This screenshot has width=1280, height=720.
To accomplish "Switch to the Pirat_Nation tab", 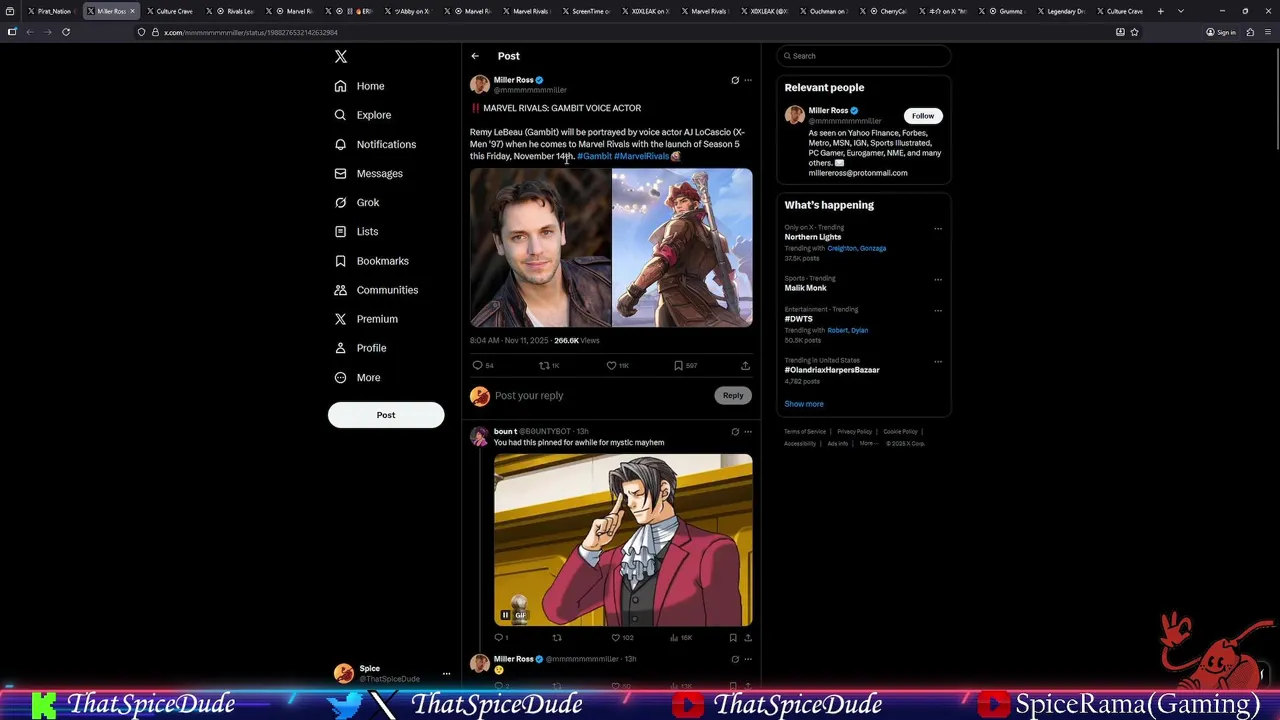I will point(50,11).
